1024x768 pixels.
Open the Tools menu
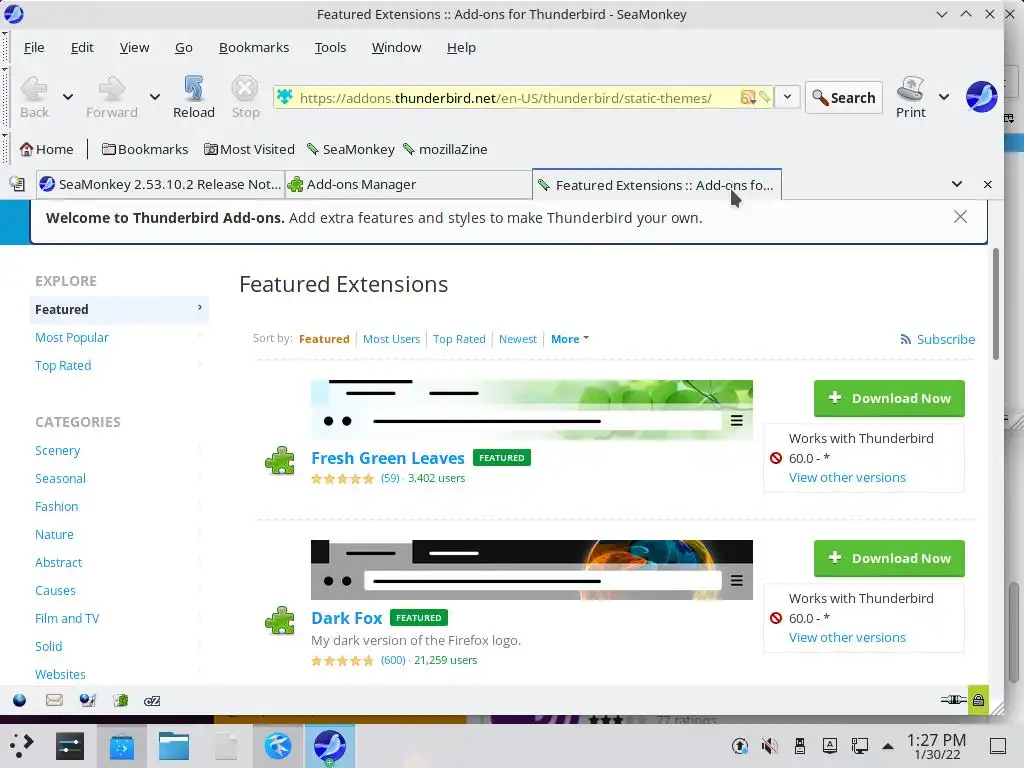[x=330, y=48]
